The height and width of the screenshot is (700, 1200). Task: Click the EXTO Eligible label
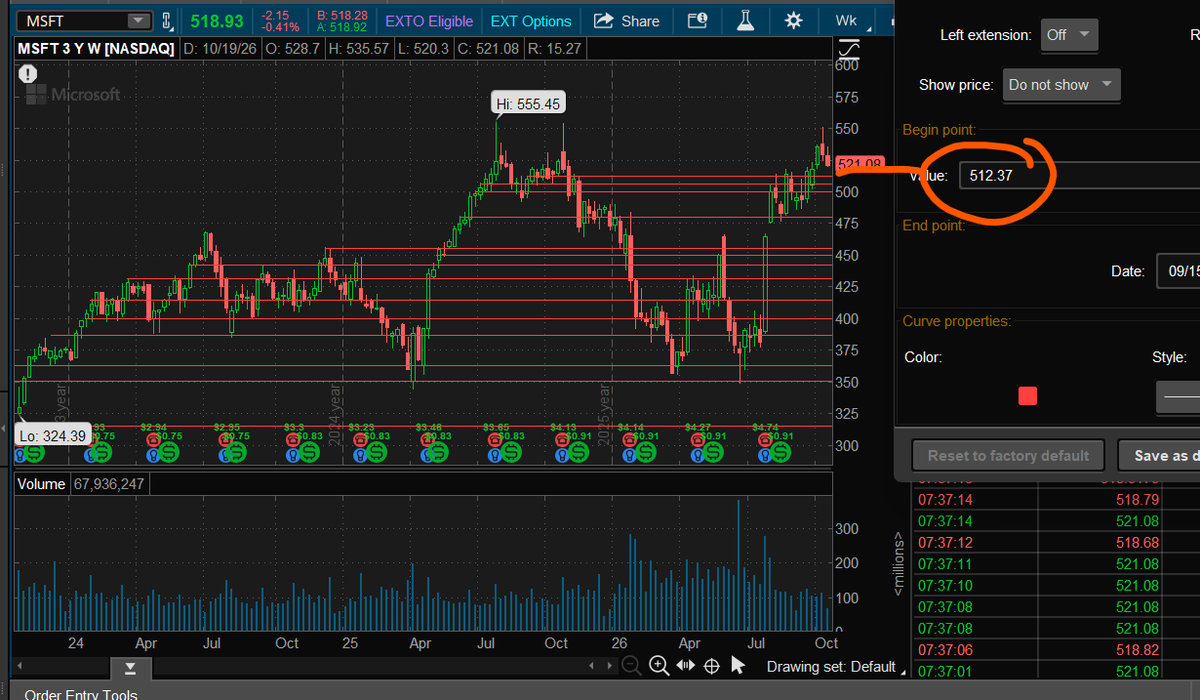[x=430, y=21]
